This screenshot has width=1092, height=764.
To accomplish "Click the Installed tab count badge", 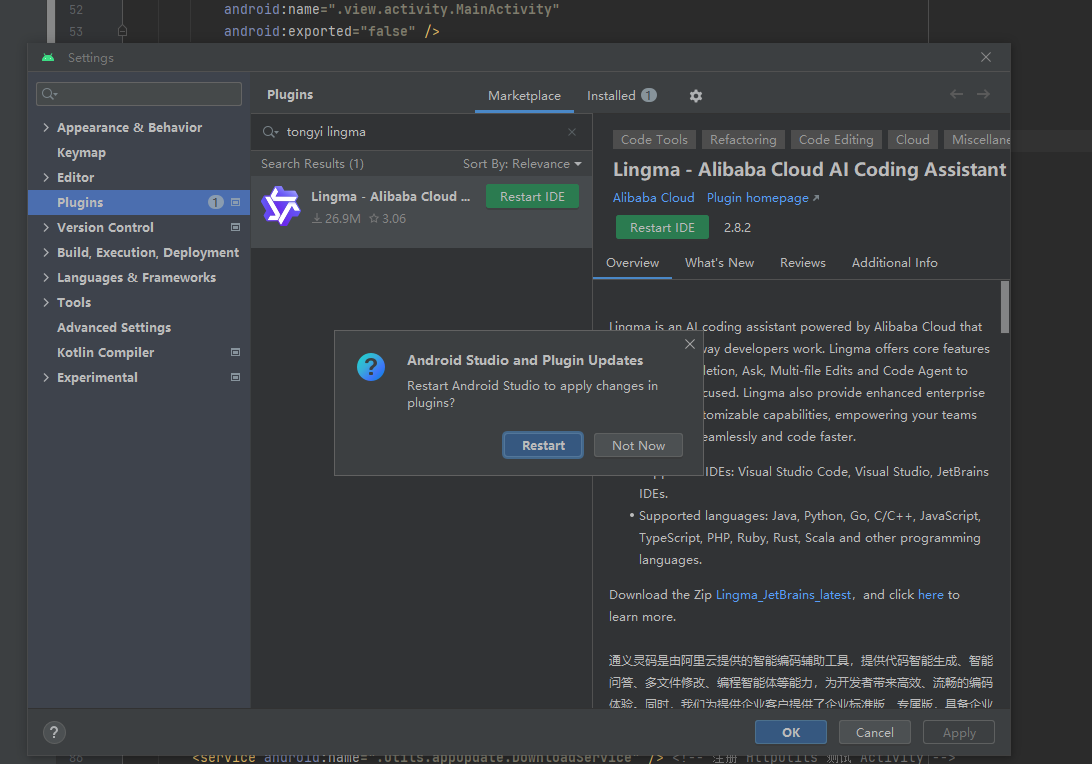I will 649,95.
